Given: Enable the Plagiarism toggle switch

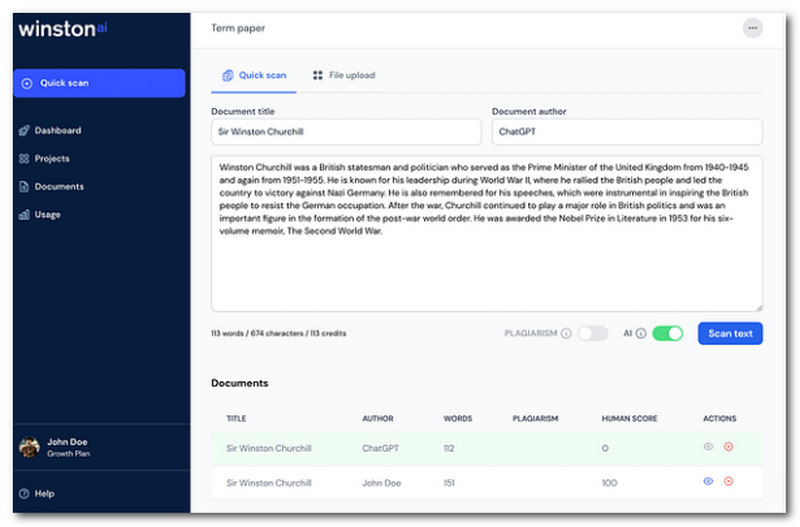Looking at the screenshot, I should point(592,333).
